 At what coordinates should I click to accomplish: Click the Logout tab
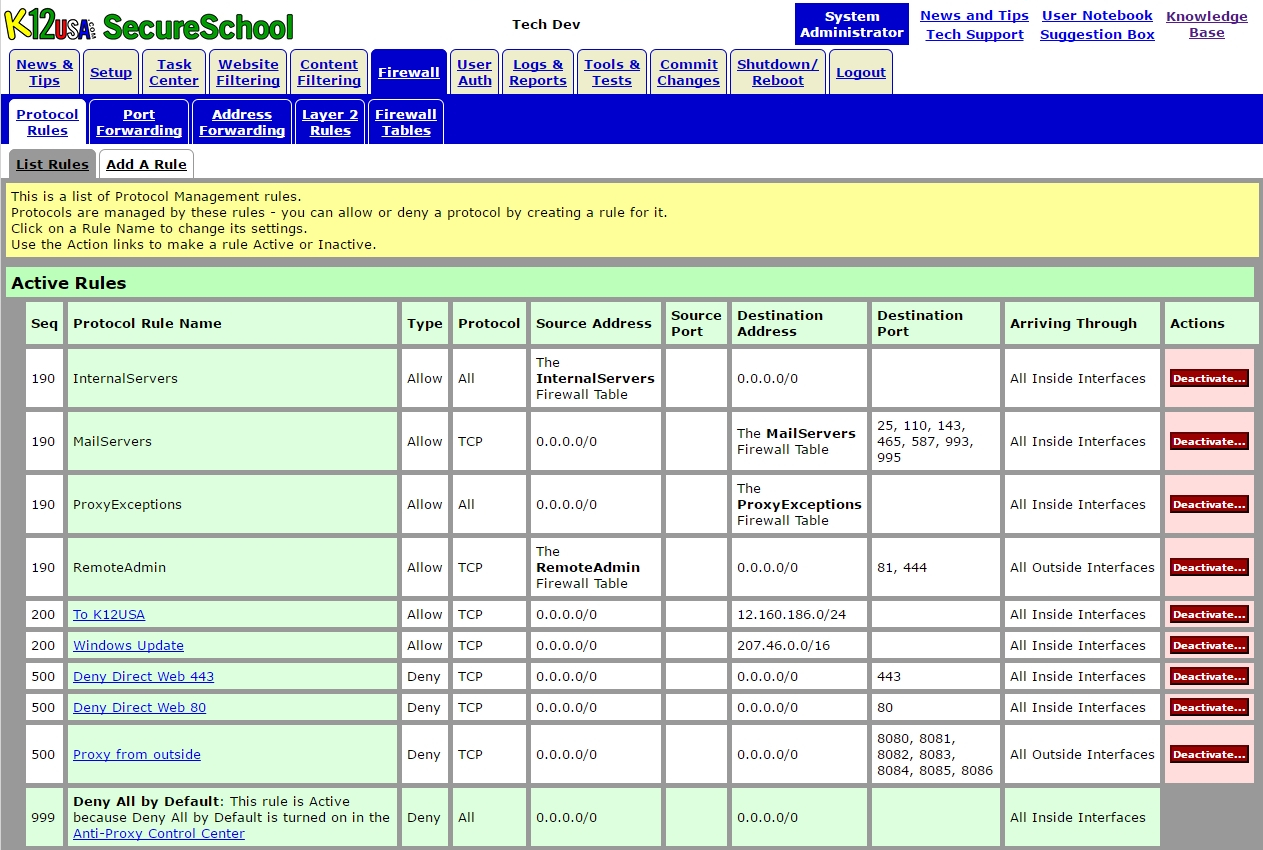(x=860, y=72)
